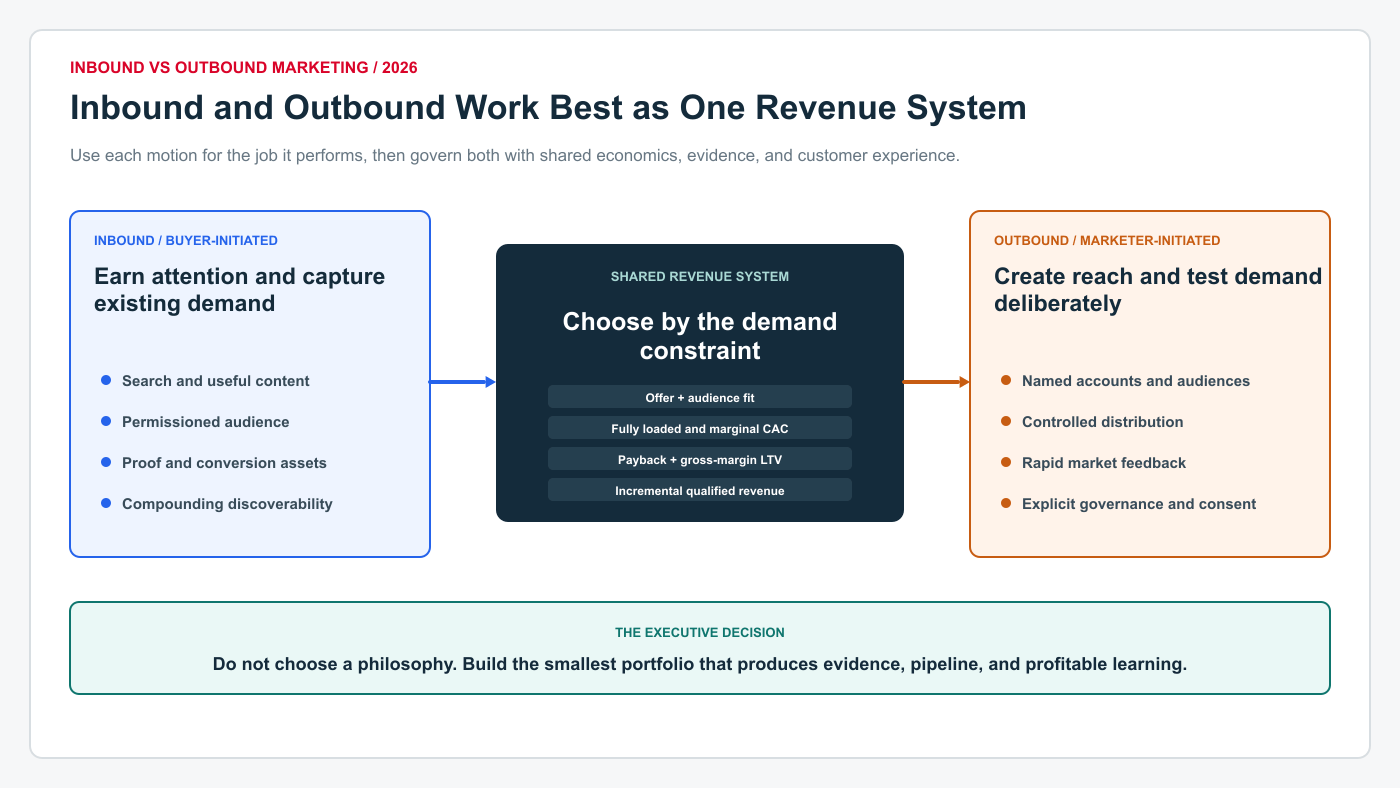Viewport: 1400px width, 788px height.
Task: Click 'Explicit governance and consent' bullet text
Action: tap(1139, 504)
